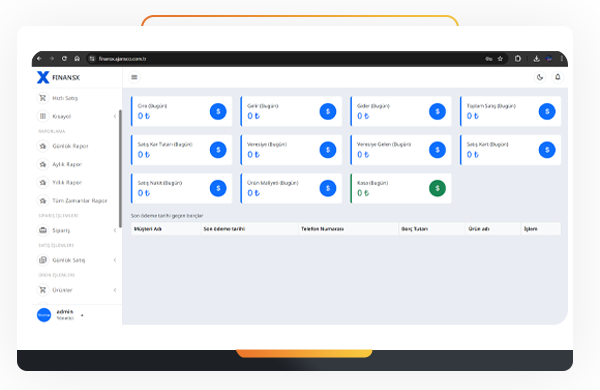Open Yıllık Rapor in the sidebar

[67, 183]
